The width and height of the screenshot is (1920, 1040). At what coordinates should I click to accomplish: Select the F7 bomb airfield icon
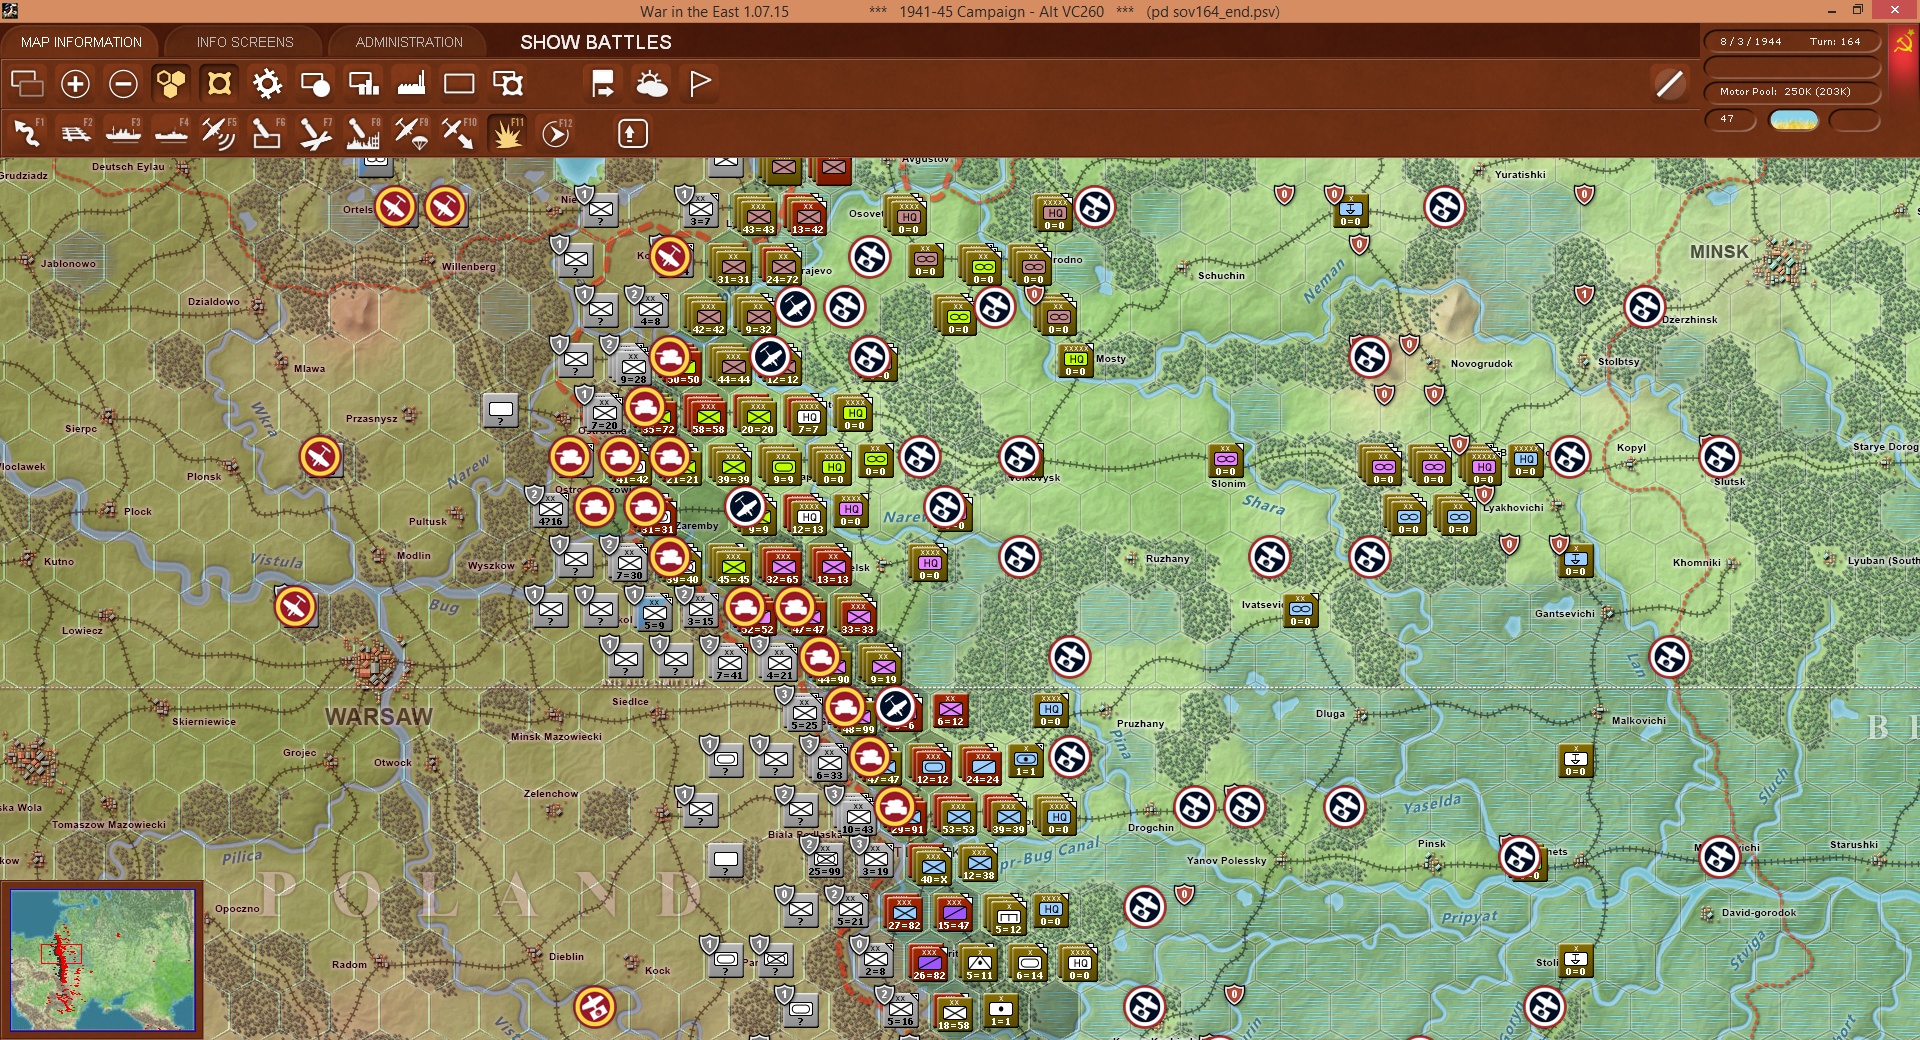[315, 133]
